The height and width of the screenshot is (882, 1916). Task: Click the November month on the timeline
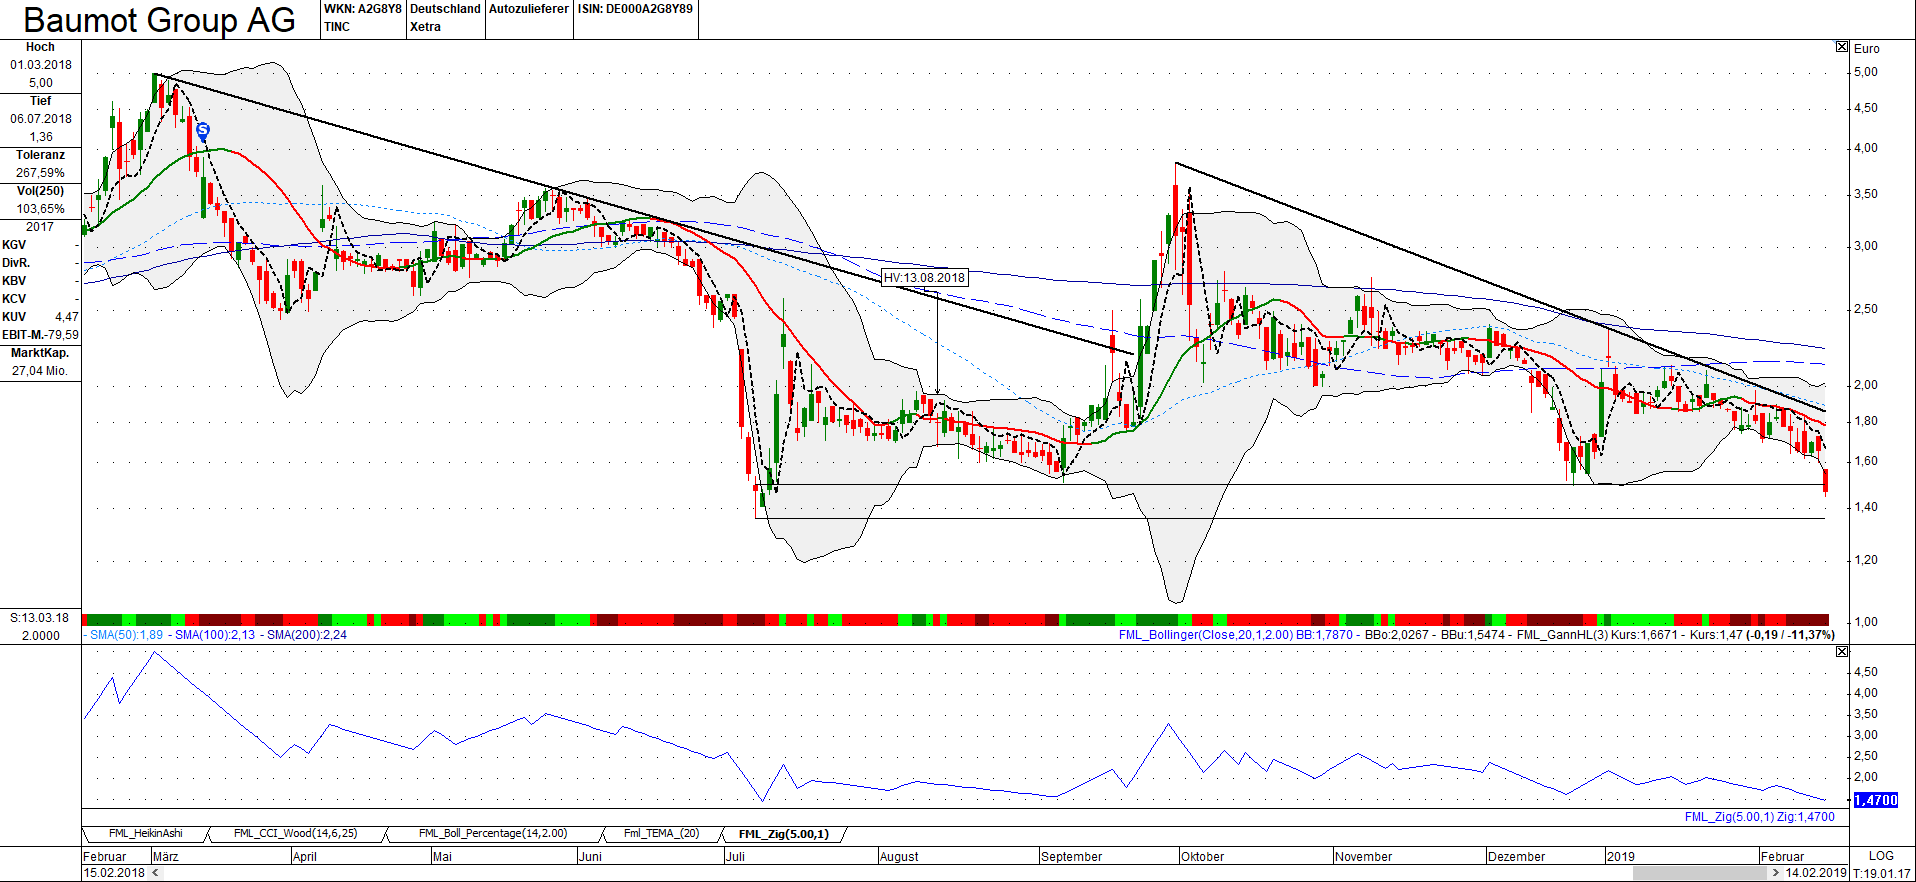coord(1363,857)
